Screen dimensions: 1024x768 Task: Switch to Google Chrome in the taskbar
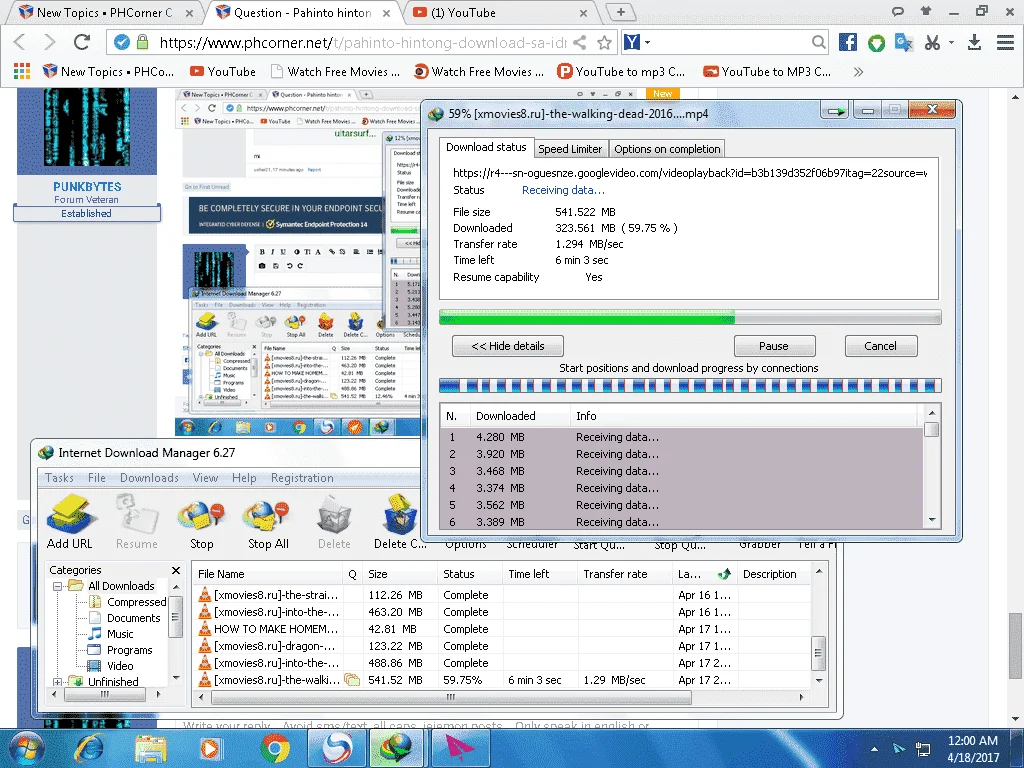274,748
